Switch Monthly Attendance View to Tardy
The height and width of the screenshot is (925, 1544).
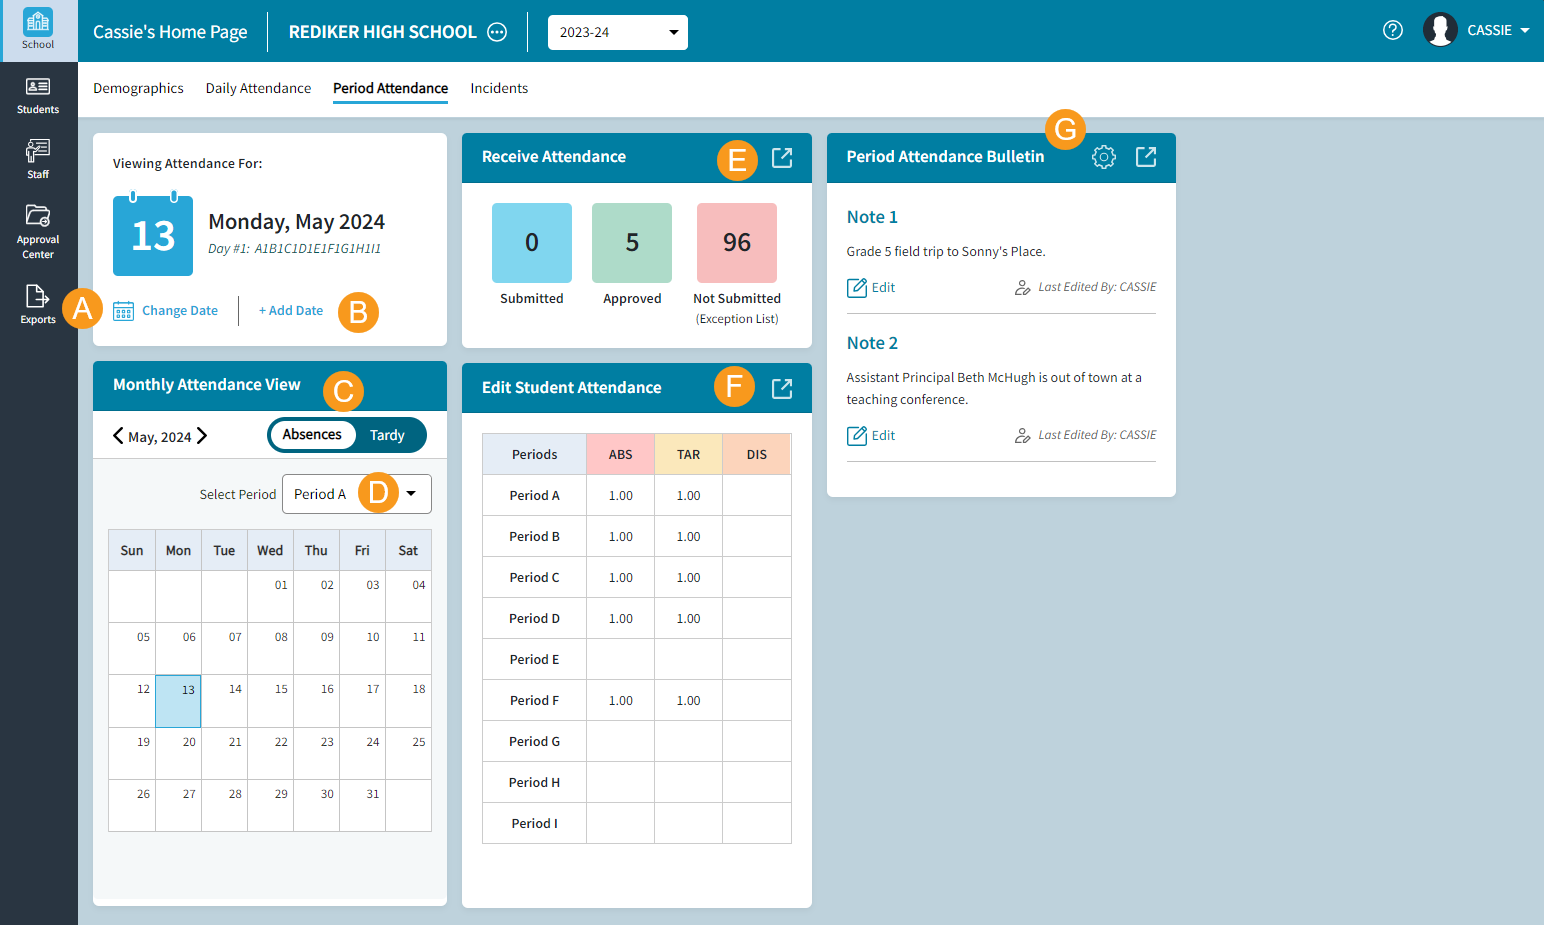[388, 435]
